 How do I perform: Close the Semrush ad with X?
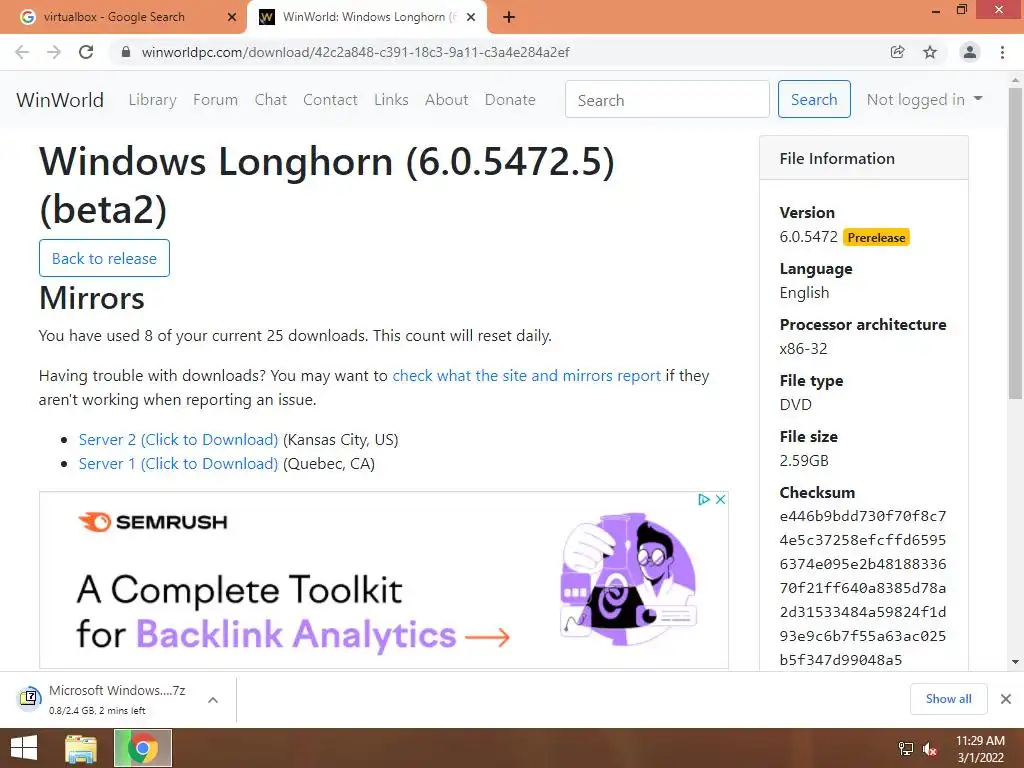pyautogui.click(x=720, y=500)
